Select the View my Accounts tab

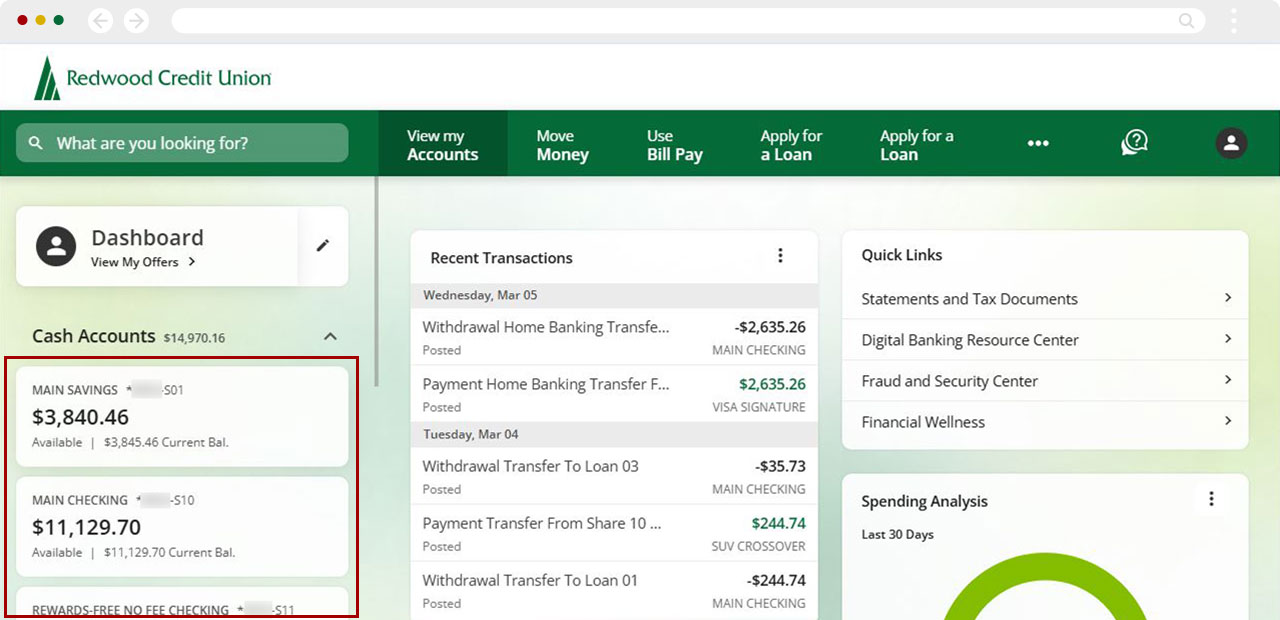tap(443, 144)
